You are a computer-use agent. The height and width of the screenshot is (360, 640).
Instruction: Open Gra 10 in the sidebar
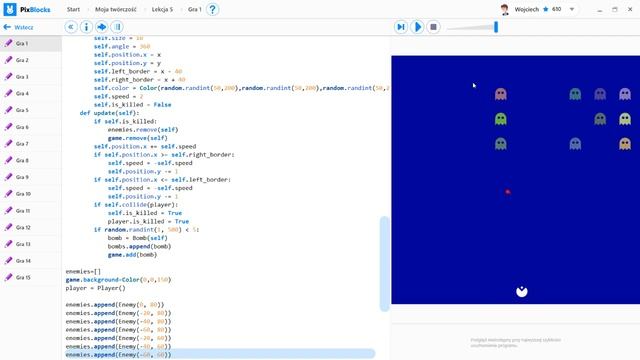pos(31,194)
